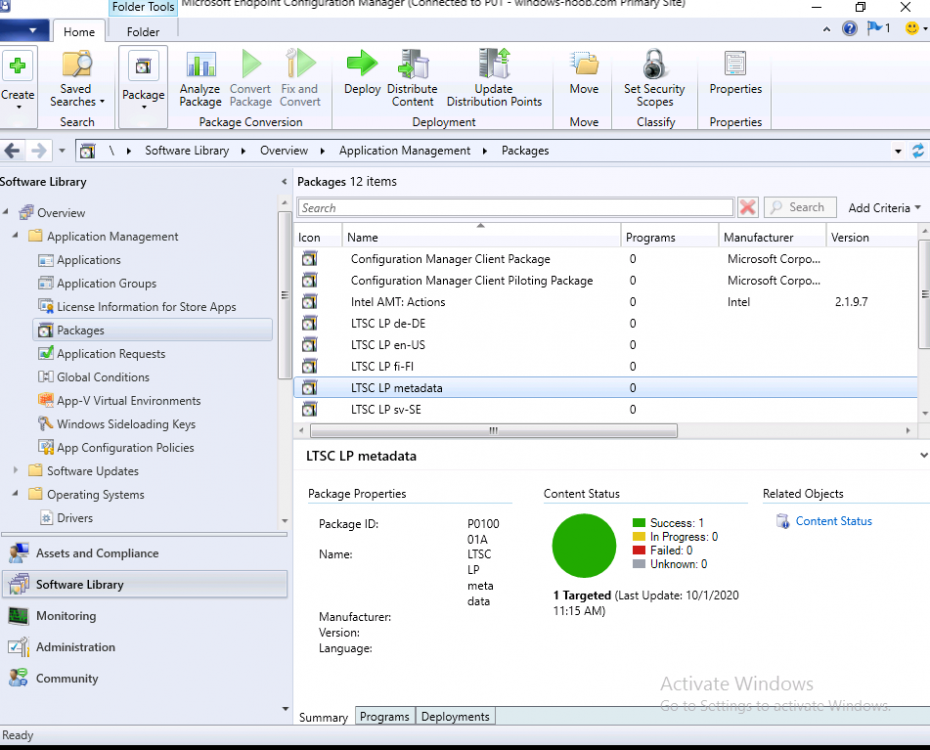
Task: Click the Content Status related object icon
Action: click(x=783, y=521)
